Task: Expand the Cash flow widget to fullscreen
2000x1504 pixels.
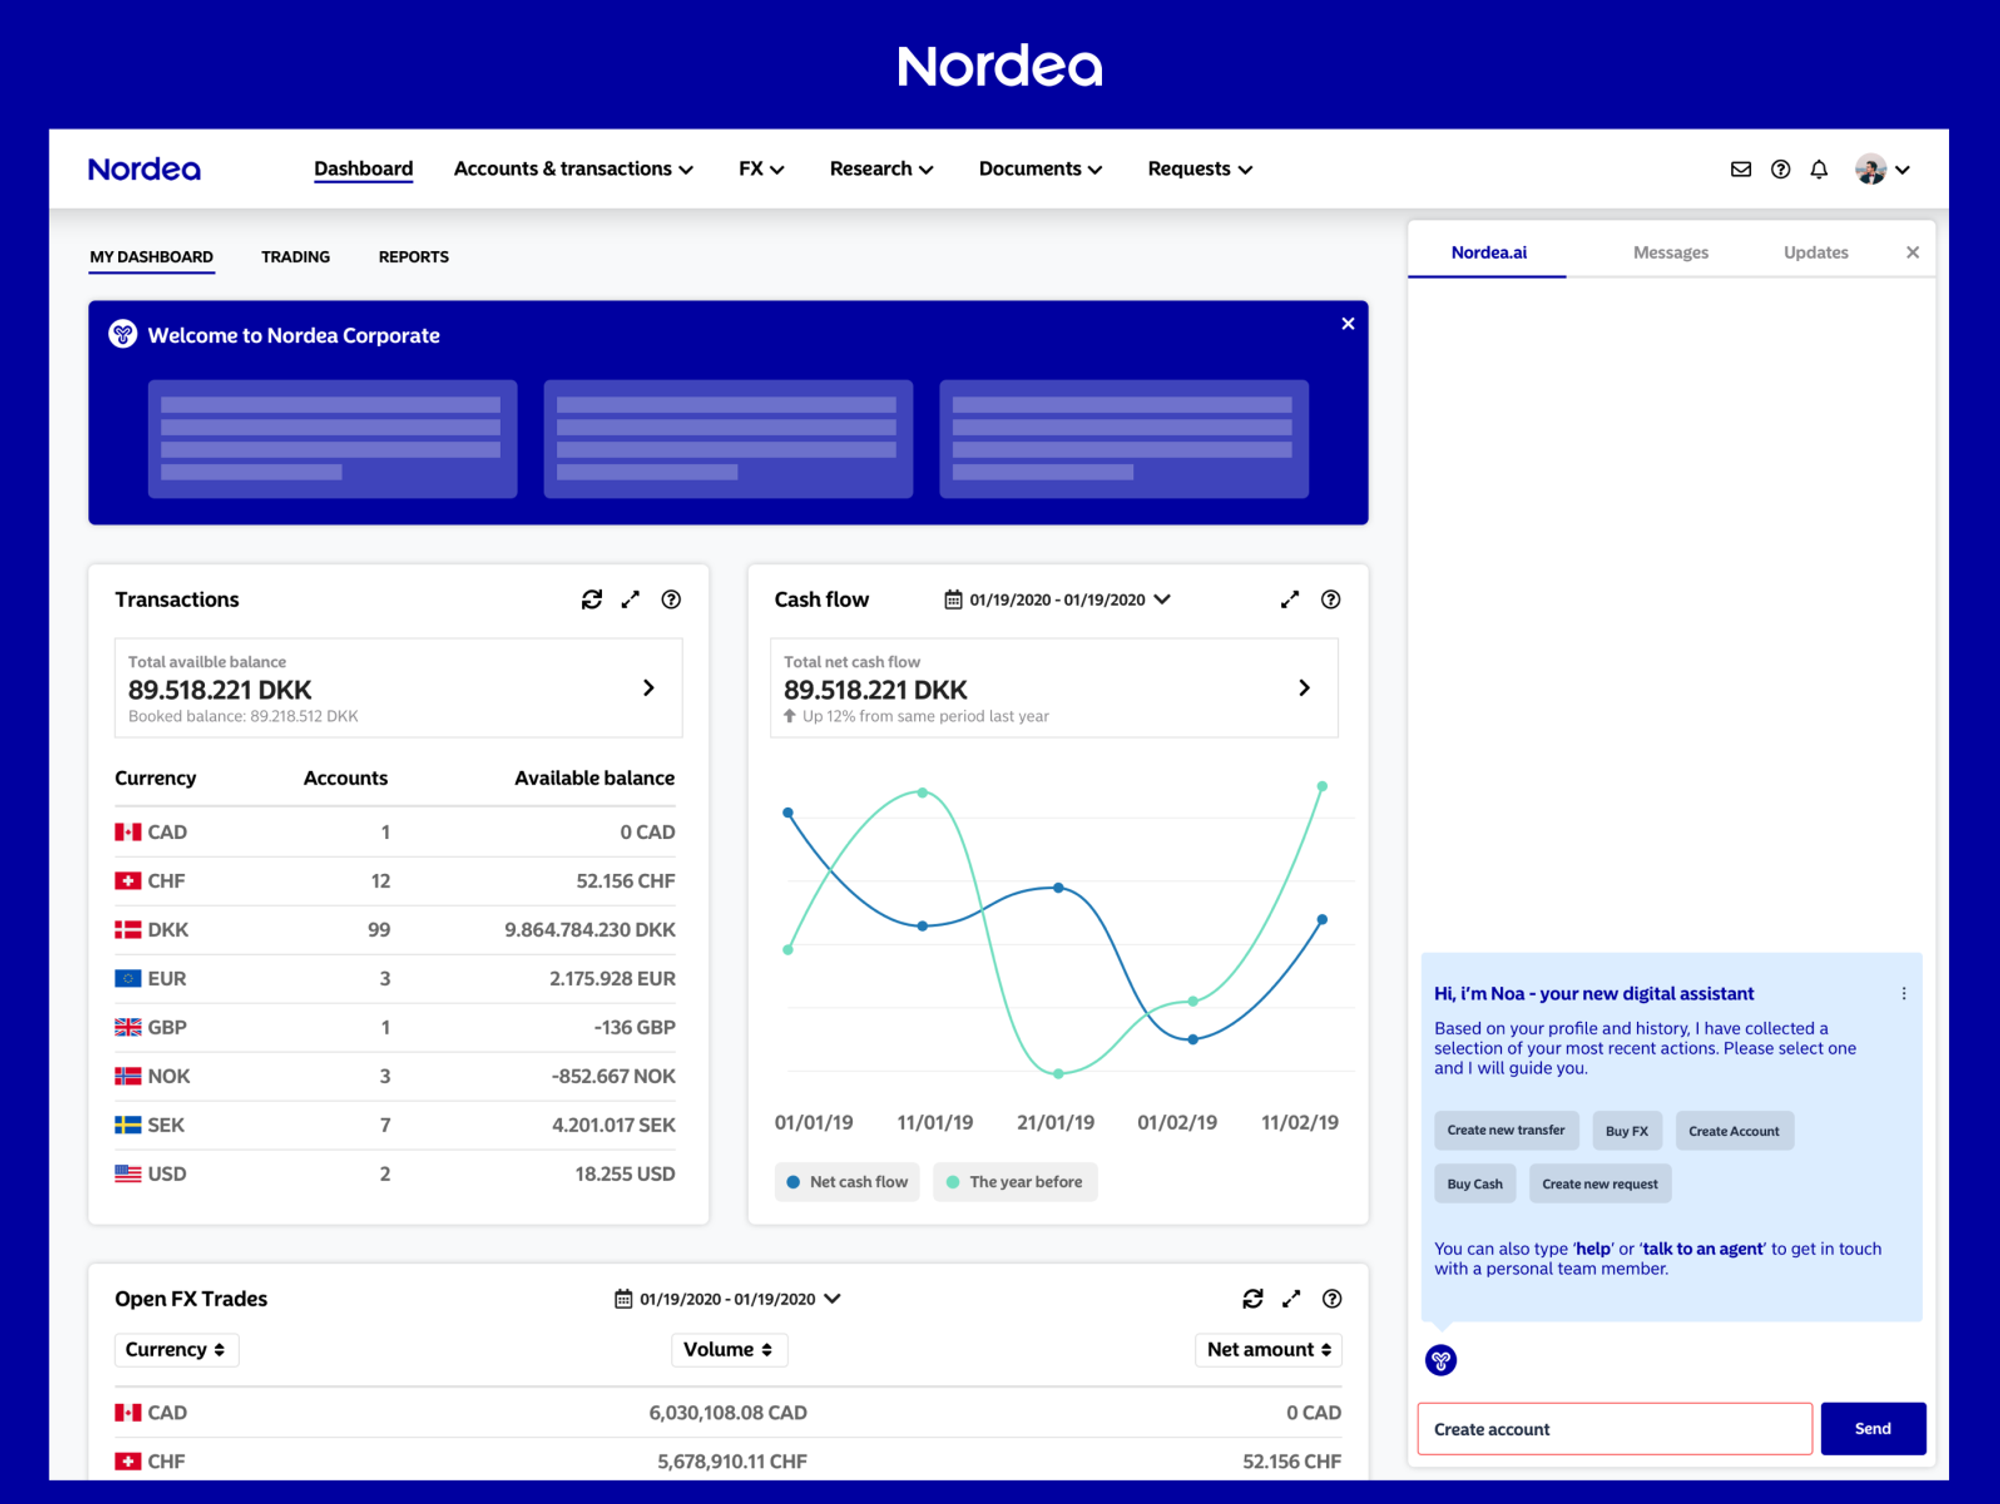Action: (1290, 599)
